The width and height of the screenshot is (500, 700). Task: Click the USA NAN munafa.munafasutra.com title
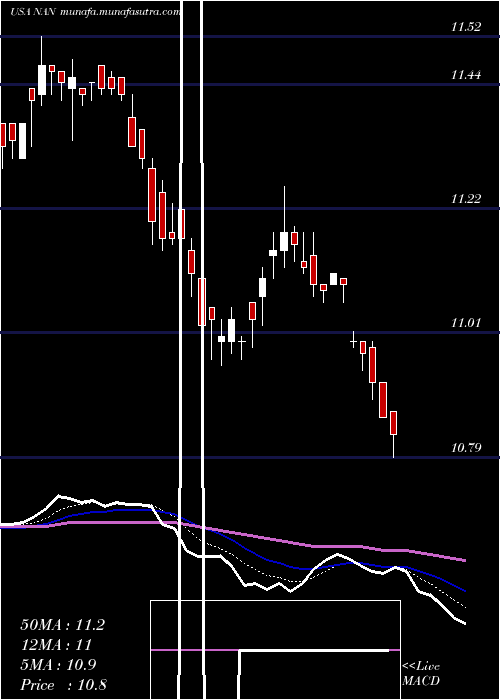95,12
